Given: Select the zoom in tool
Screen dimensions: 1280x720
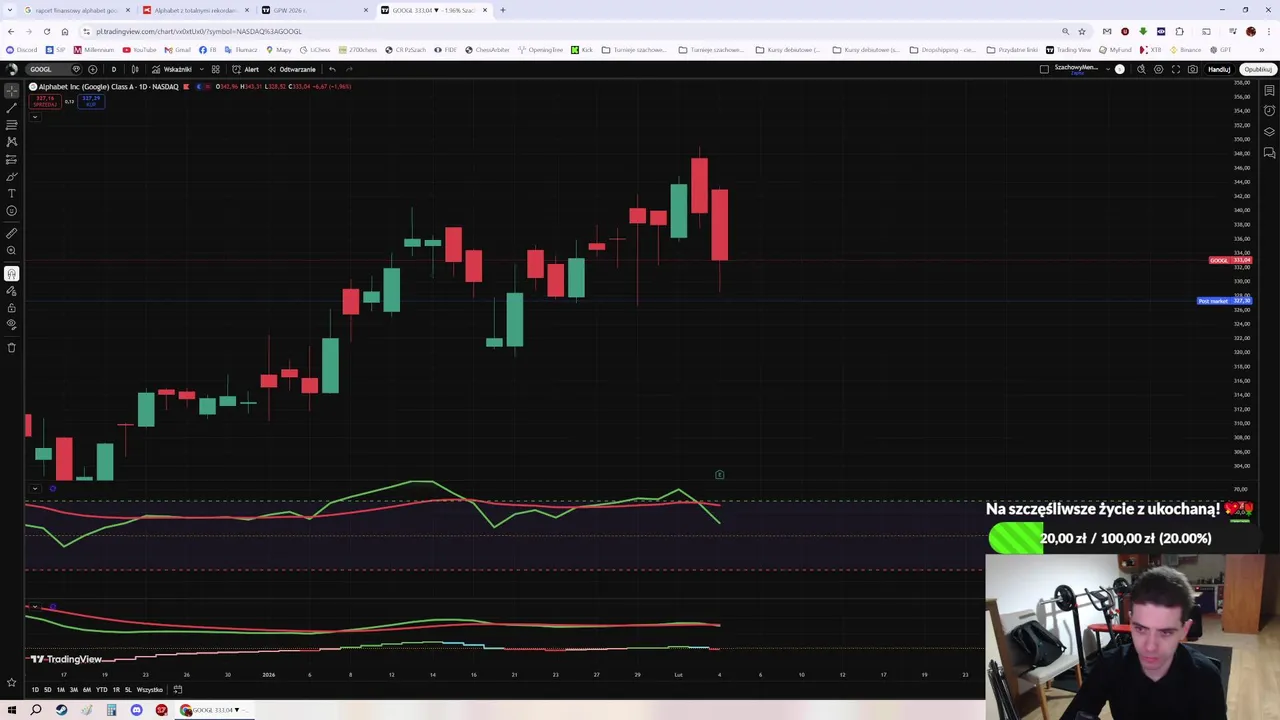Looking at the screenshot, I should pyautogui.click(x=12, y=250).
